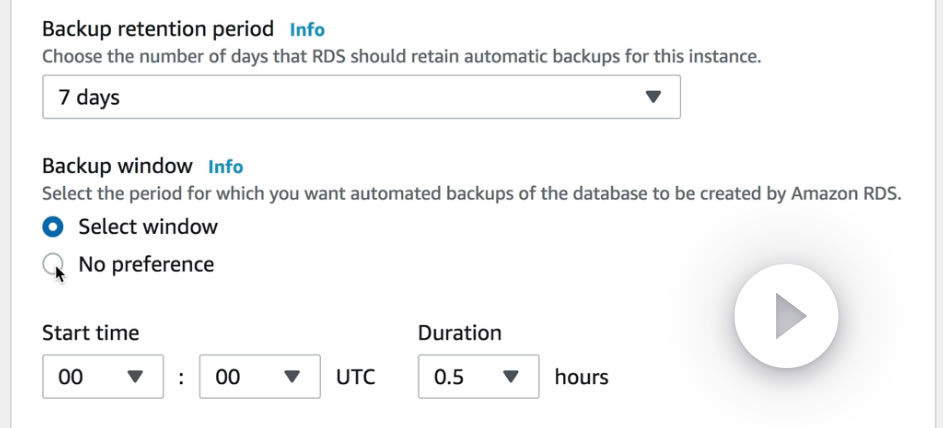This screenshot has height=428, width=943.
Task: Click the "No preference" option label text
Action: coord(146,264)
